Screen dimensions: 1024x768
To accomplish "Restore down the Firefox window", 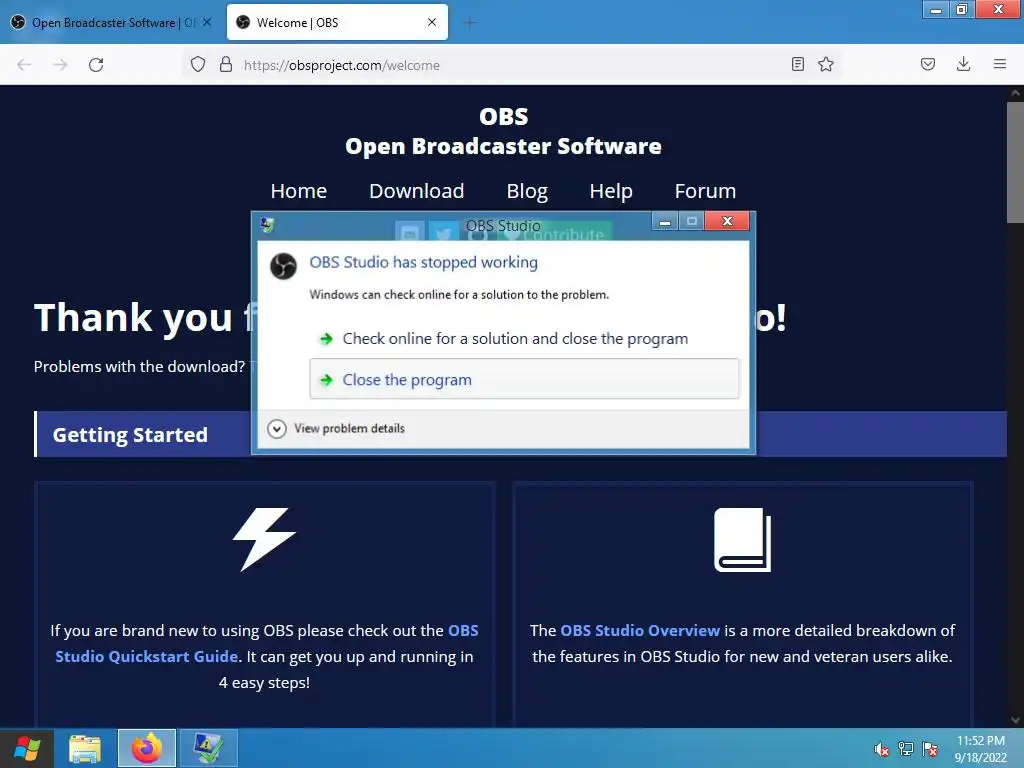I will click(961, 9).
